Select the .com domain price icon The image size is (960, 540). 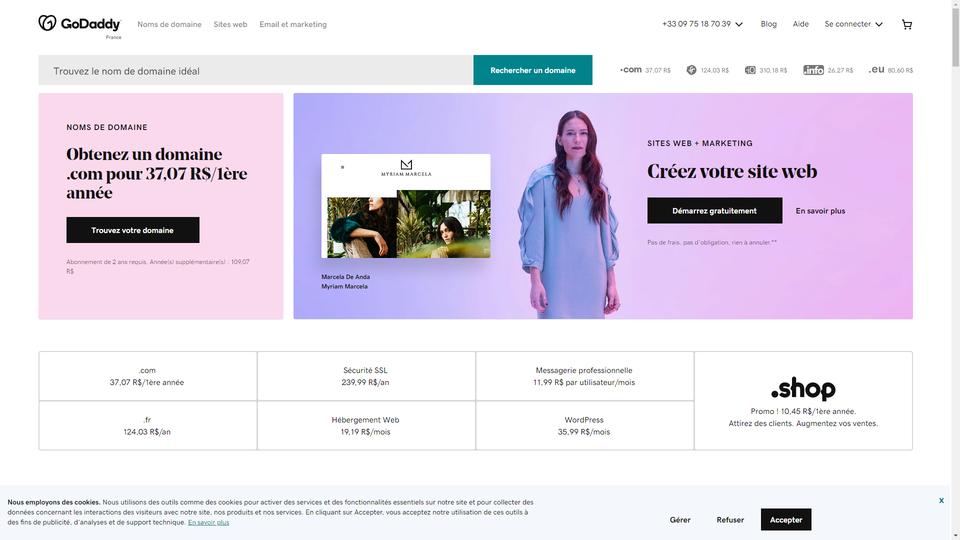(631, 70)
